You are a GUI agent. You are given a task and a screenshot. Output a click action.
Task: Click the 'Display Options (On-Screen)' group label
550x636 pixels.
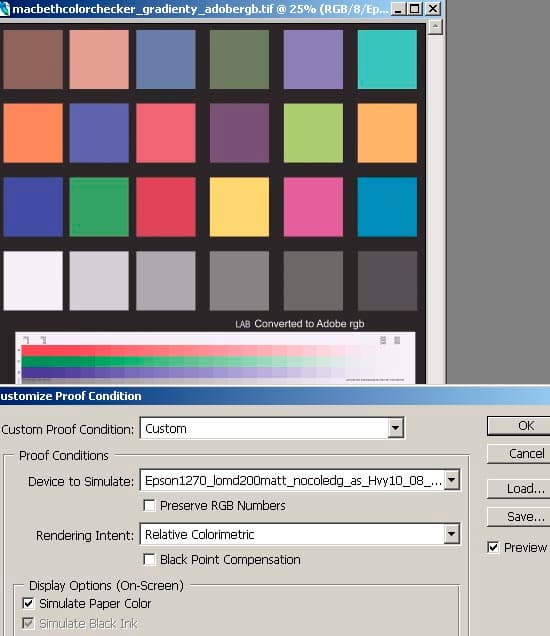[x=106, y=585]
